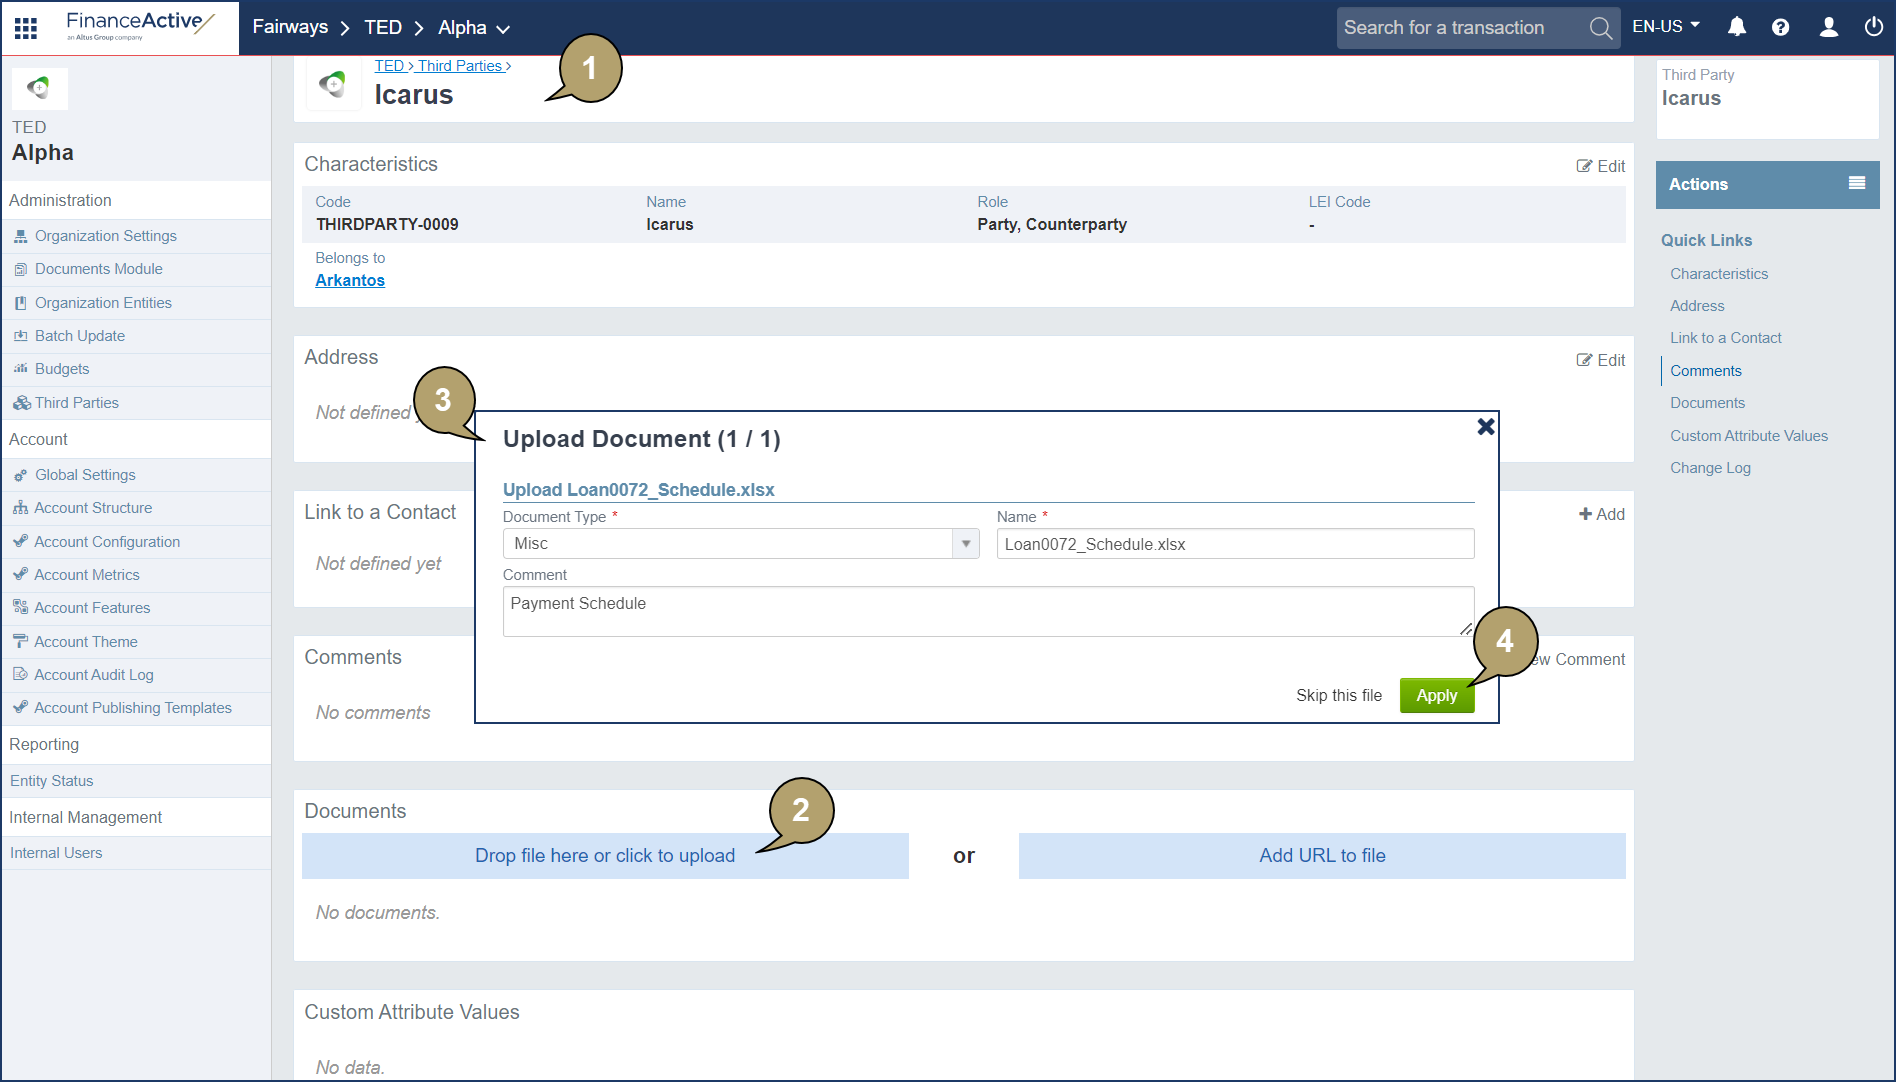Open the EN-US language dropdown
The image size is (1896, 1082).
pos(1666,27)
